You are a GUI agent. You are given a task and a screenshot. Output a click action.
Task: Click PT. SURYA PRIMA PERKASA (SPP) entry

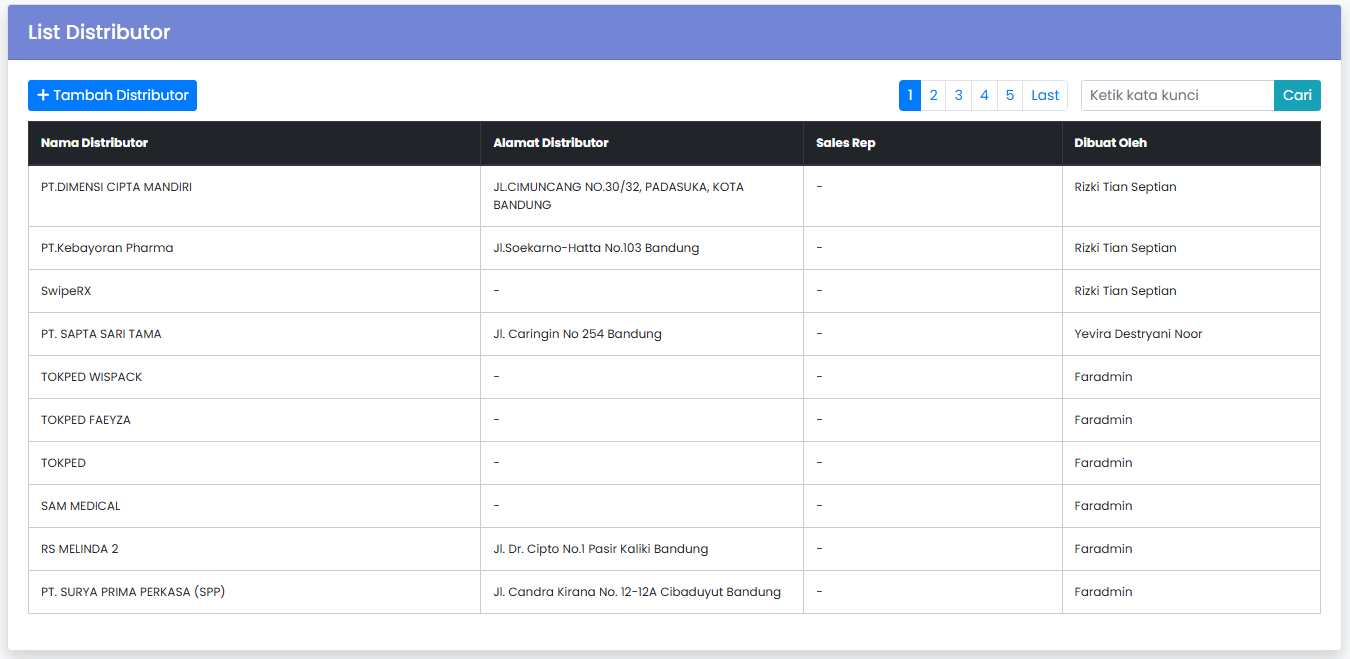coord(133,592)
